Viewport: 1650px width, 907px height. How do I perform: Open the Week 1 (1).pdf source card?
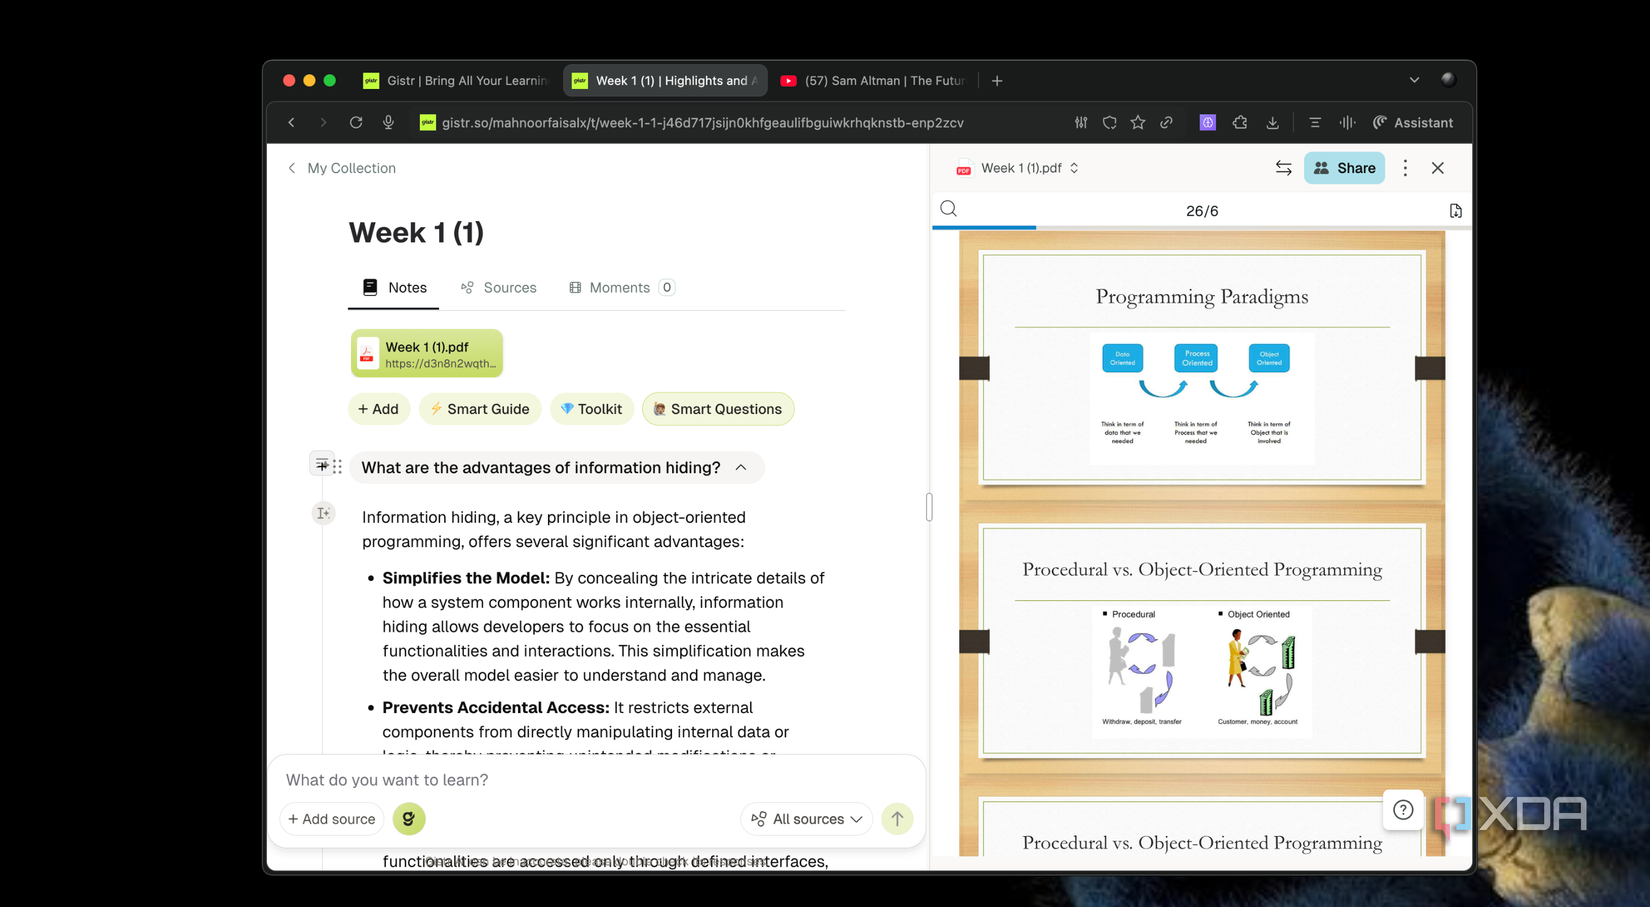pos(427,353)
